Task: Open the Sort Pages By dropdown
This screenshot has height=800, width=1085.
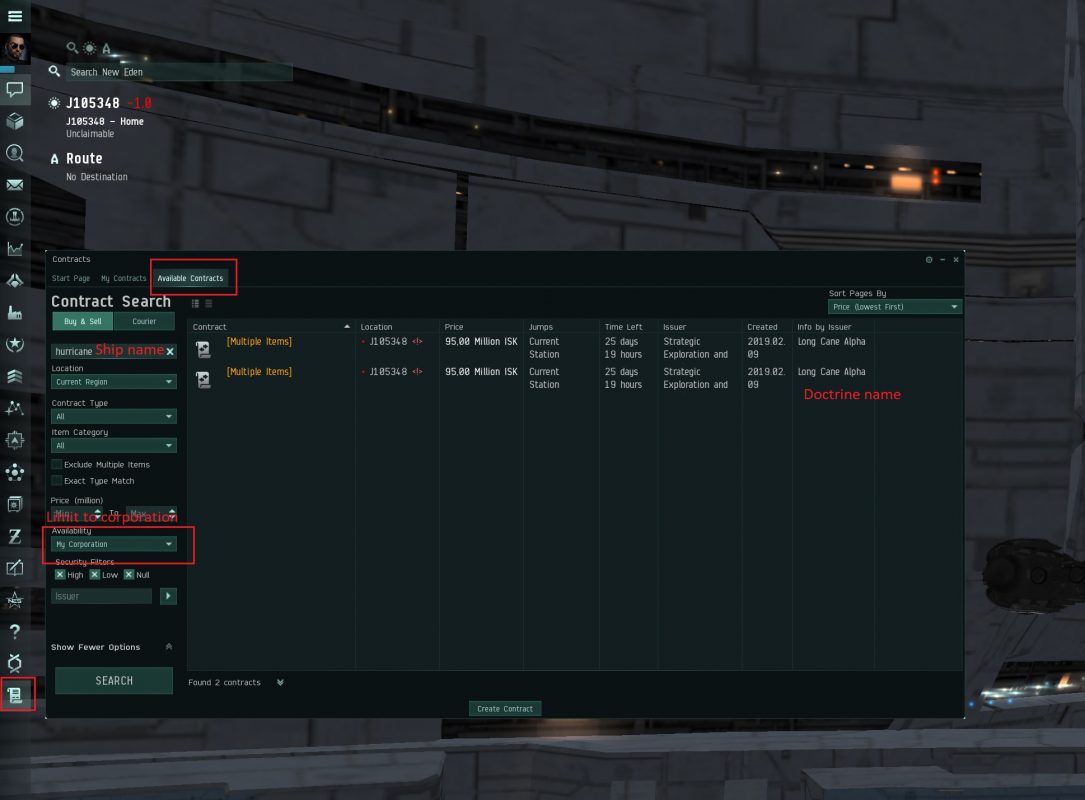Action: [895, 307]
